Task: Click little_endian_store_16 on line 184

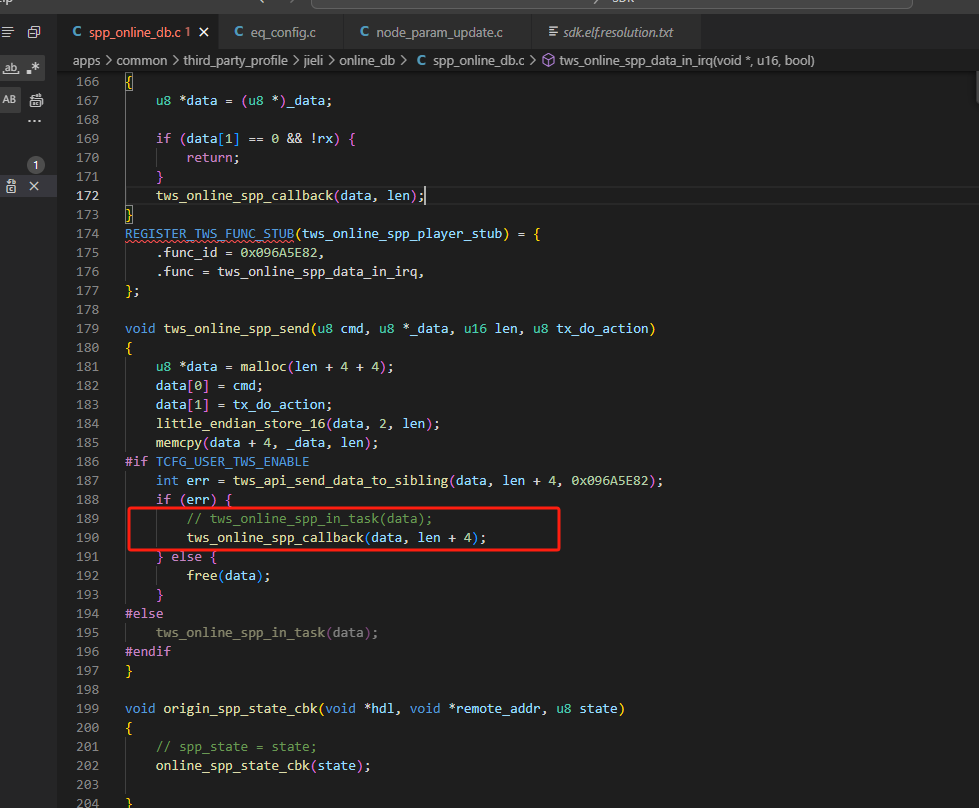Action: coord(240,424)
